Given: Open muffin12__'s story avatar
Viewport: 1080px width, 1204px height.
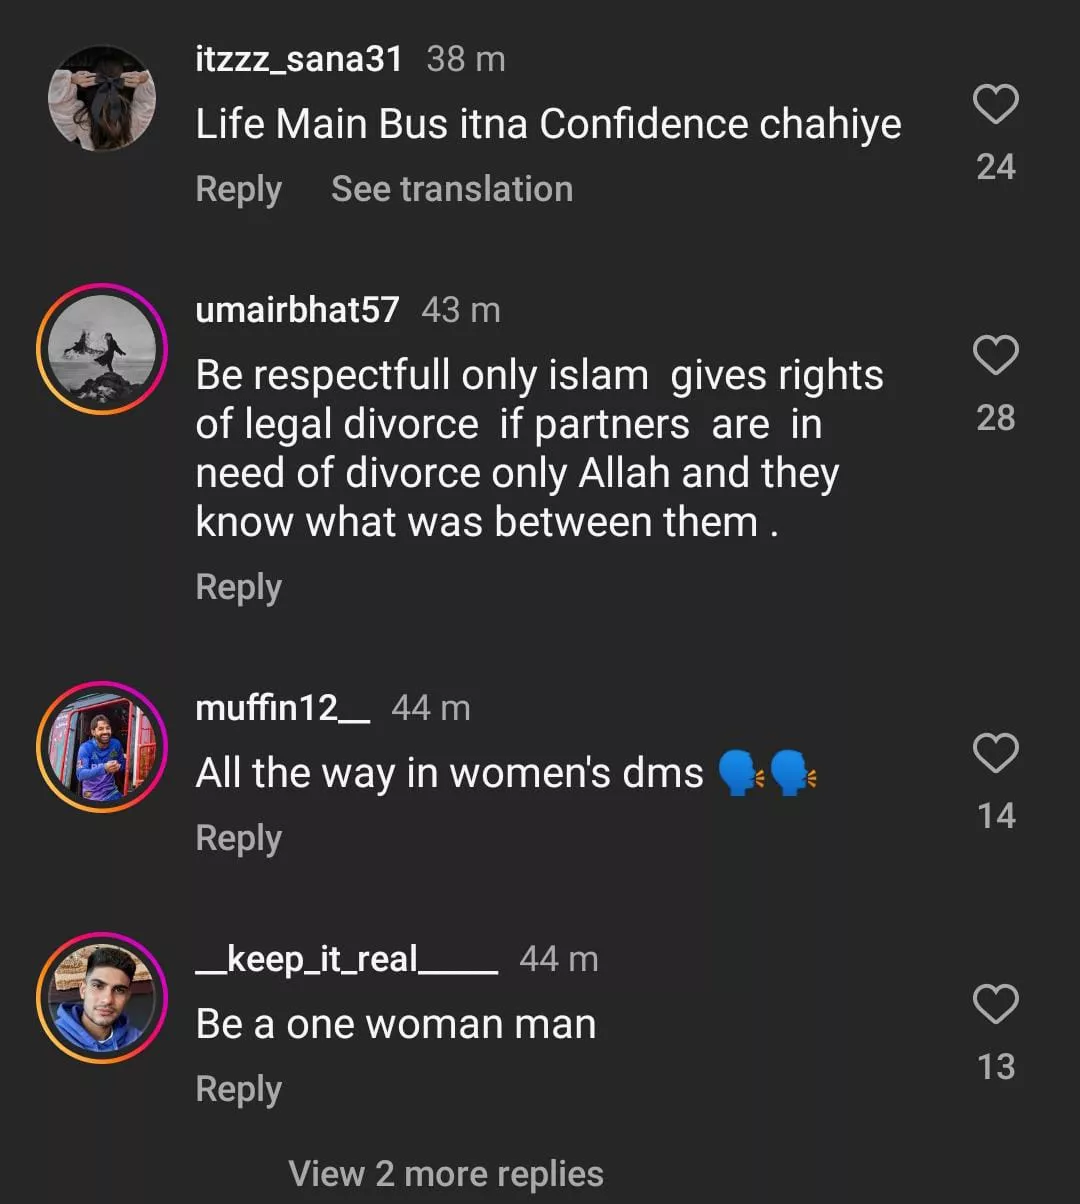Looking at the screenshot, I should coord(102,746).
